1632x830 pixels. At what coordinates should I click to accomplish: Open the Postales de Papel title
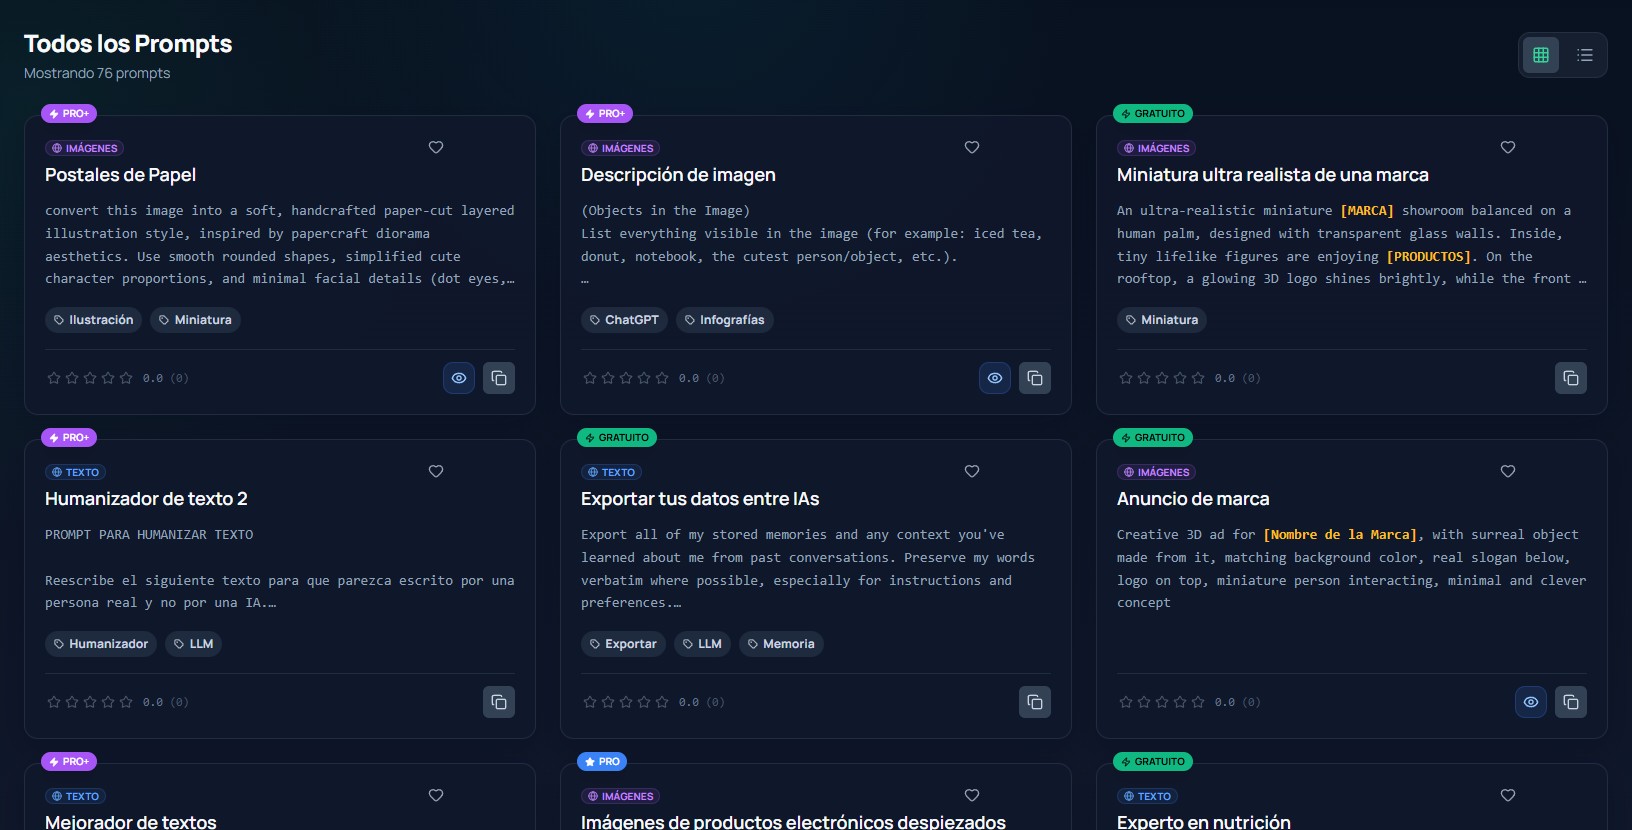[x=120, y=175]
